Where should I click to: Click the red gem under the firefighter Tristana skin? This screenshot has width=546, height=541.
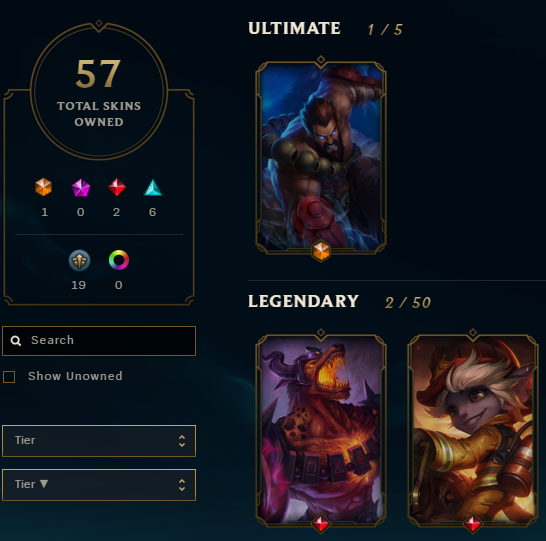473,523
